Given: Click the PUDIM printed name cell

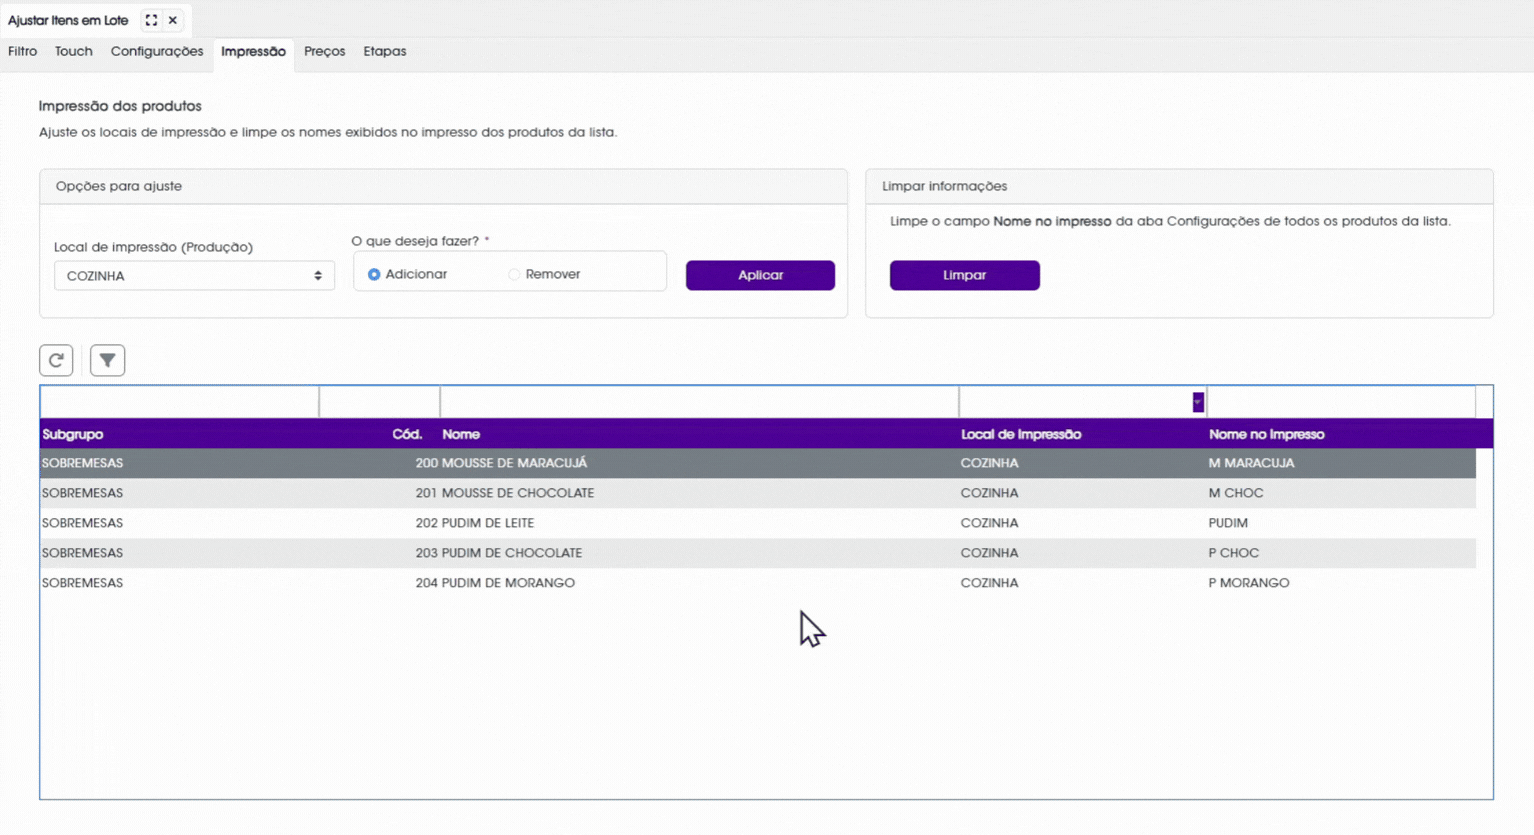Looking at the screenshot, I should pyautogui.click(x=1228, y=523).
